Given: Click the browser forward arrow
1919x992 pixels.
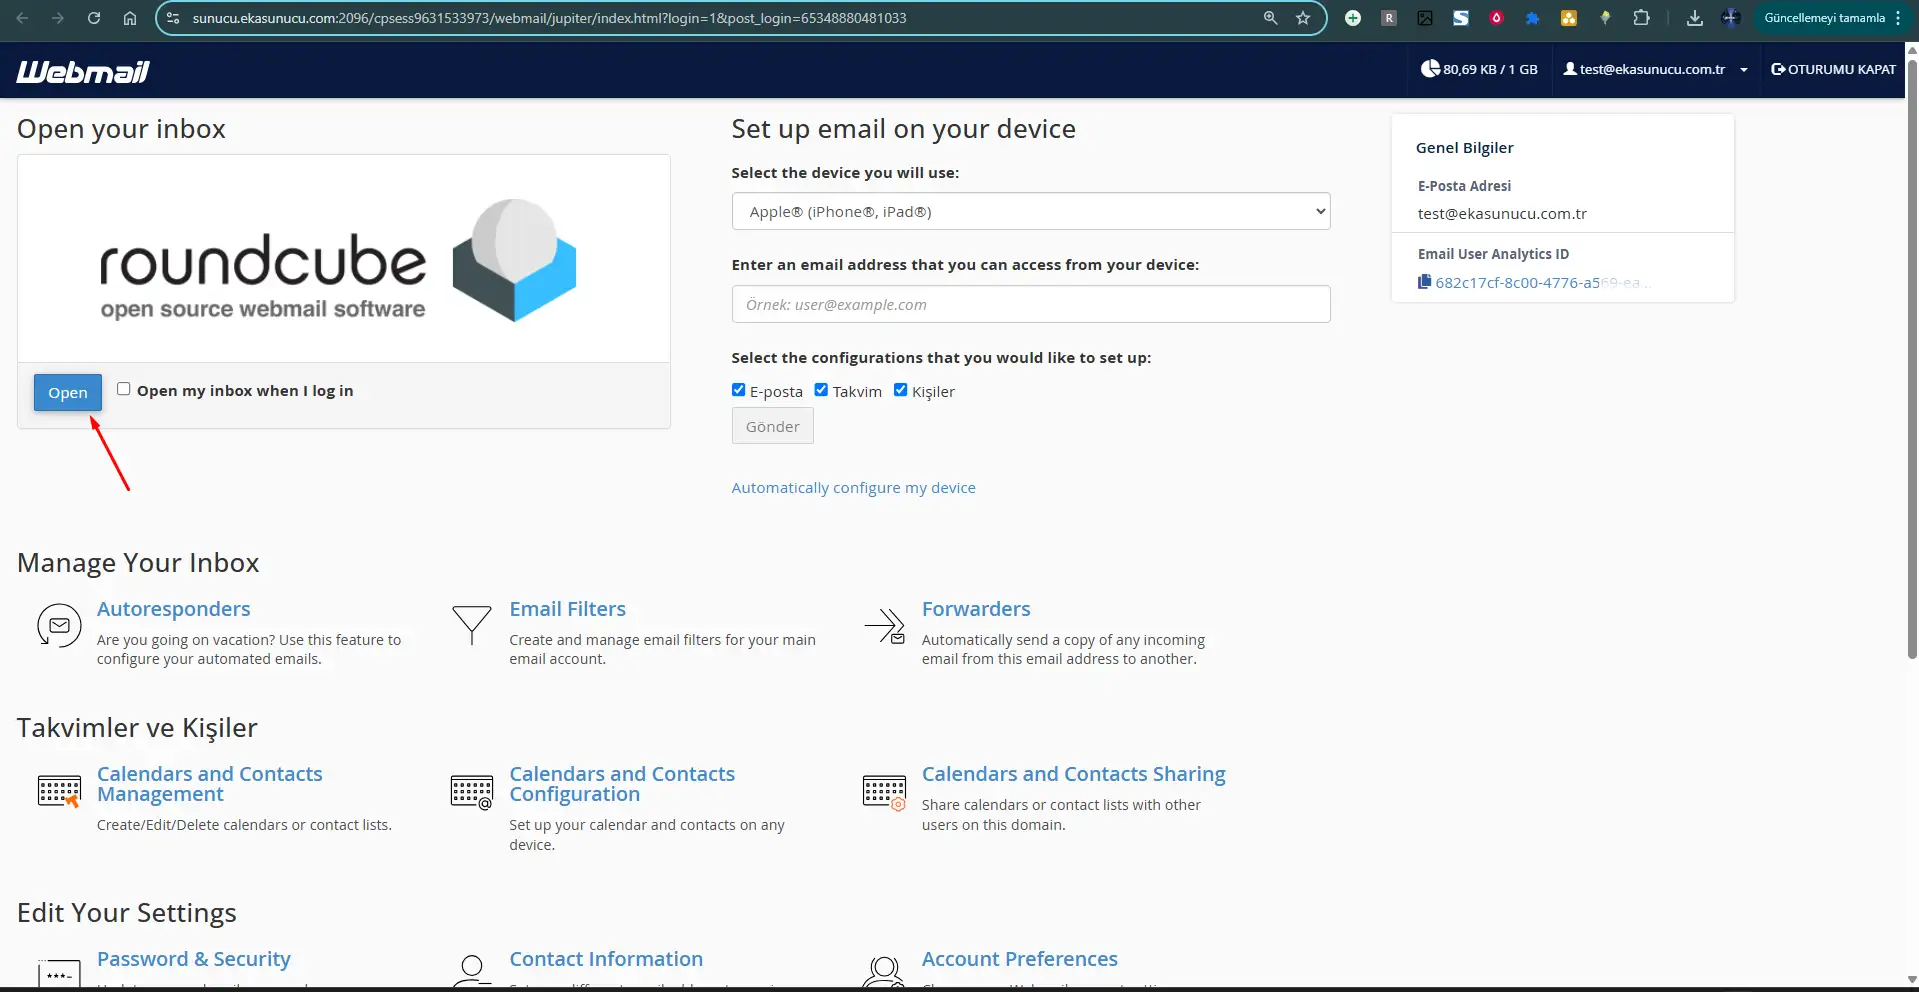Looking at the screenshot, I should [x=58, y=18].
